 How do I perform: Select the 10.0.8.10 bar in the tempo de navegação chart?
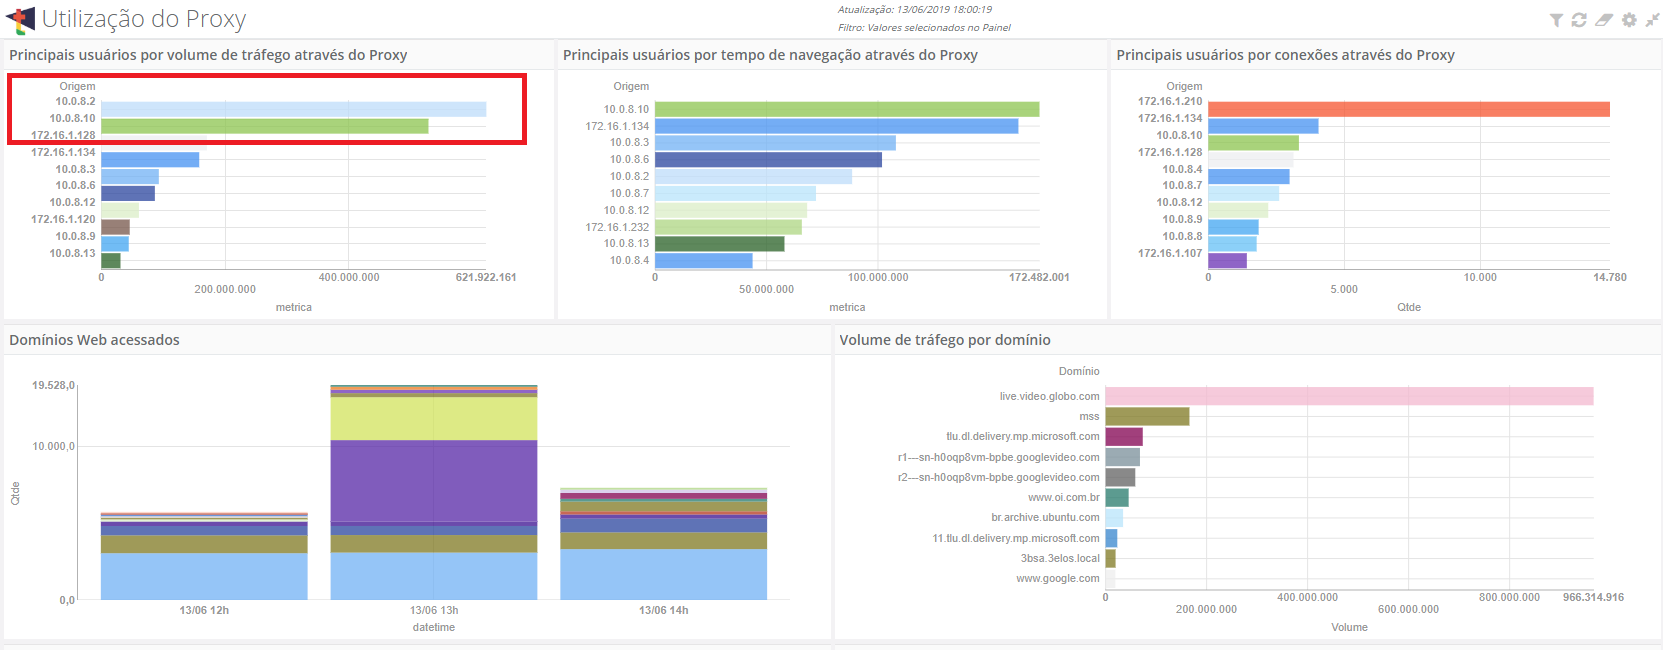pos(847,109)
